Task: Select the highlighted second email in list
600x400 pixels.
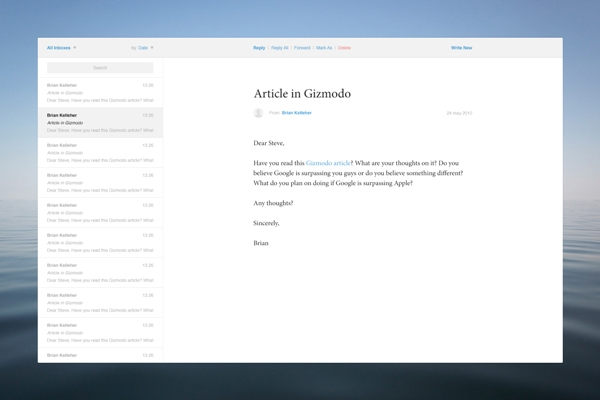Action: click(100, 123)
